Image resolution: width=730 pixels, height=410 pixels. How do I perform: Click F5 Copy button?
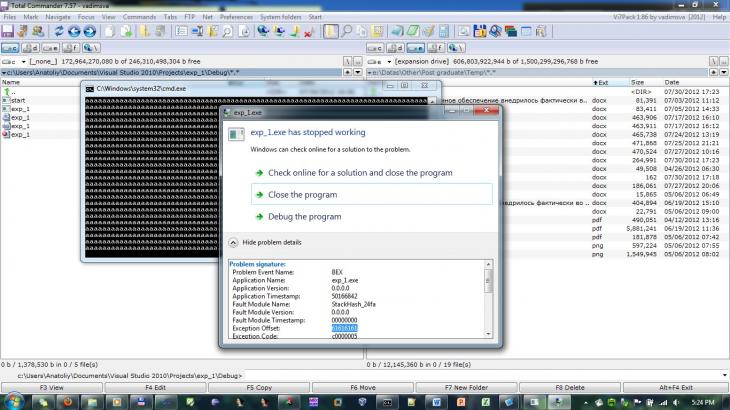[259, 387]
